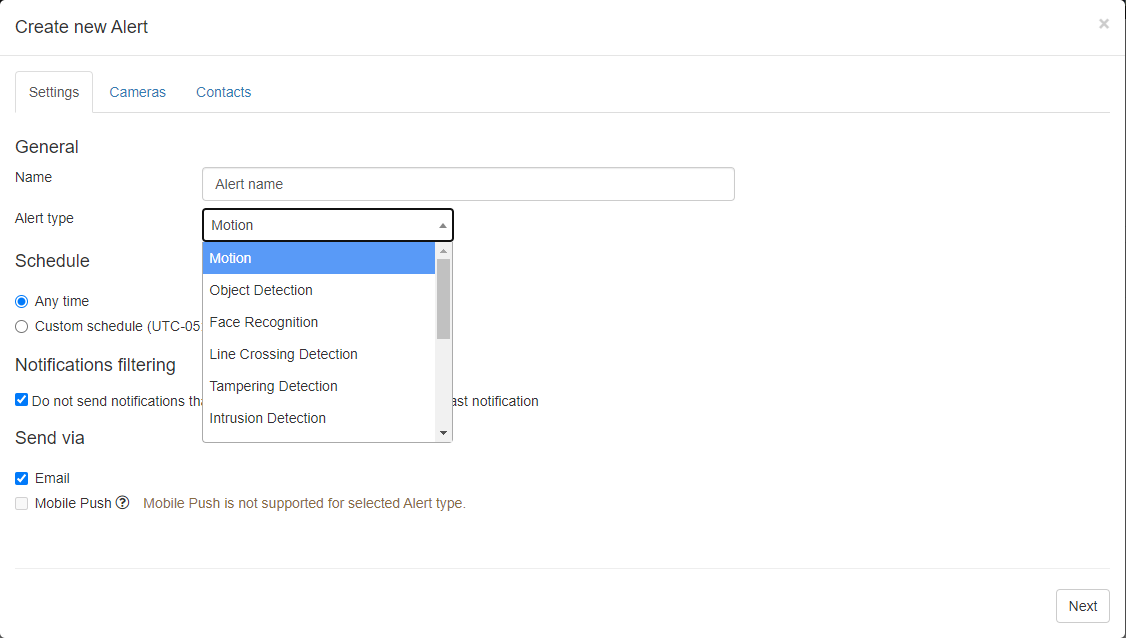This screenshot has width=1126, height=638.
Task: Close the Create new Alert dialog
Action: tap(1104, 24)
